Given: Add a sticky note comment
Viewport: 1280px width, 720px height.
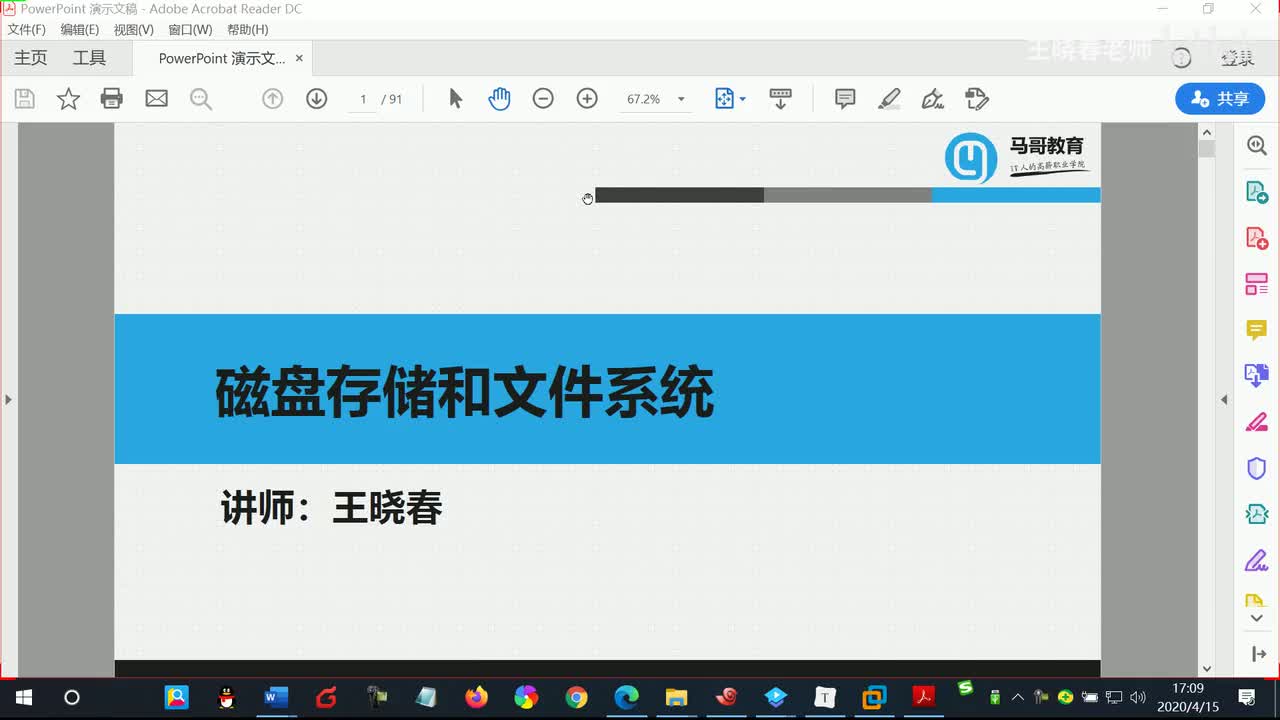Looking at the screenshot, I should tap(845, 99).
